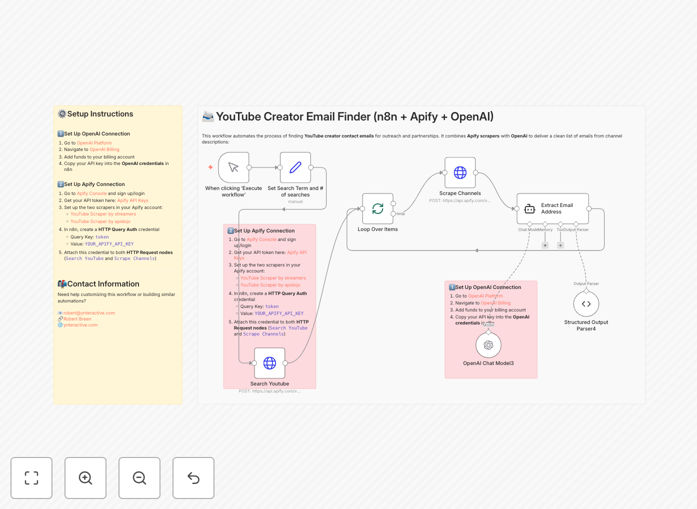The height and width of the screenshot is (509, 697).
Task: Visit the ynteractive.com website link
Action: point(80,325)
